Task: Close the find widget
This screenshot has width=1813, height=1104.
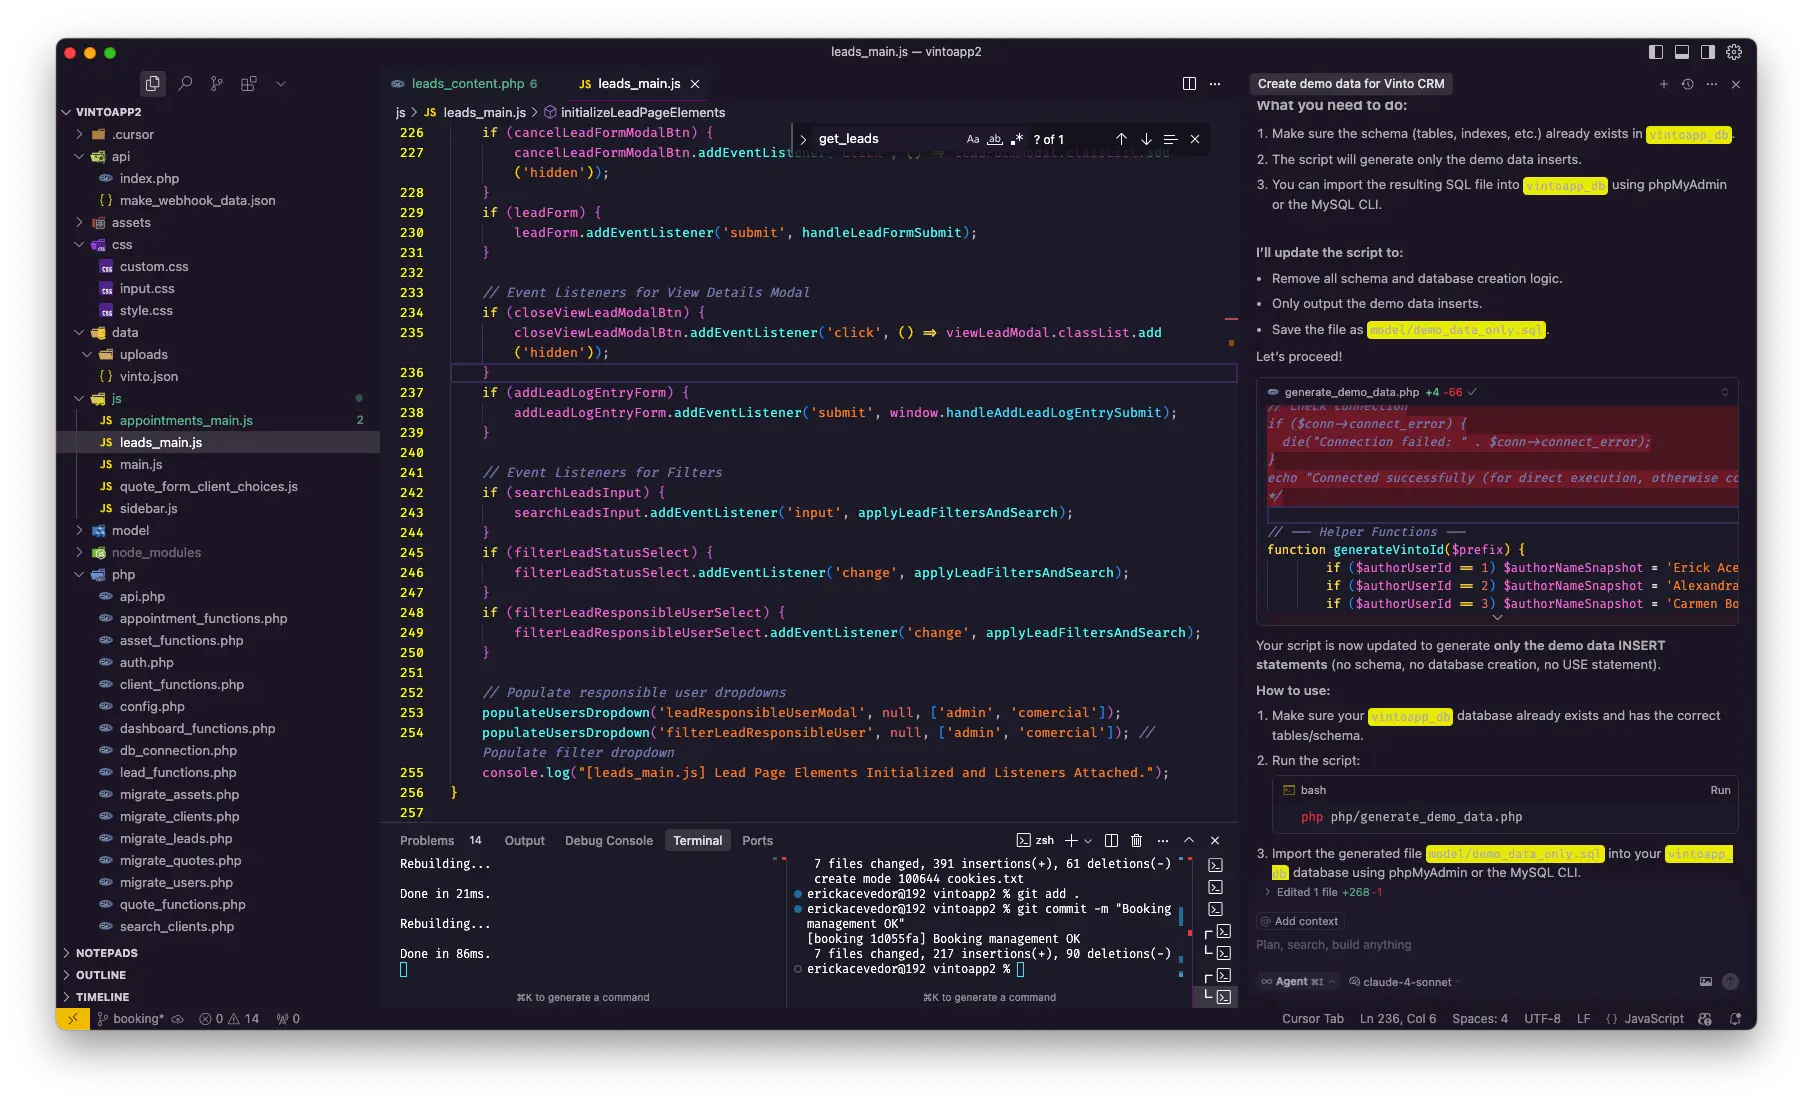Action: point(1195,139)
